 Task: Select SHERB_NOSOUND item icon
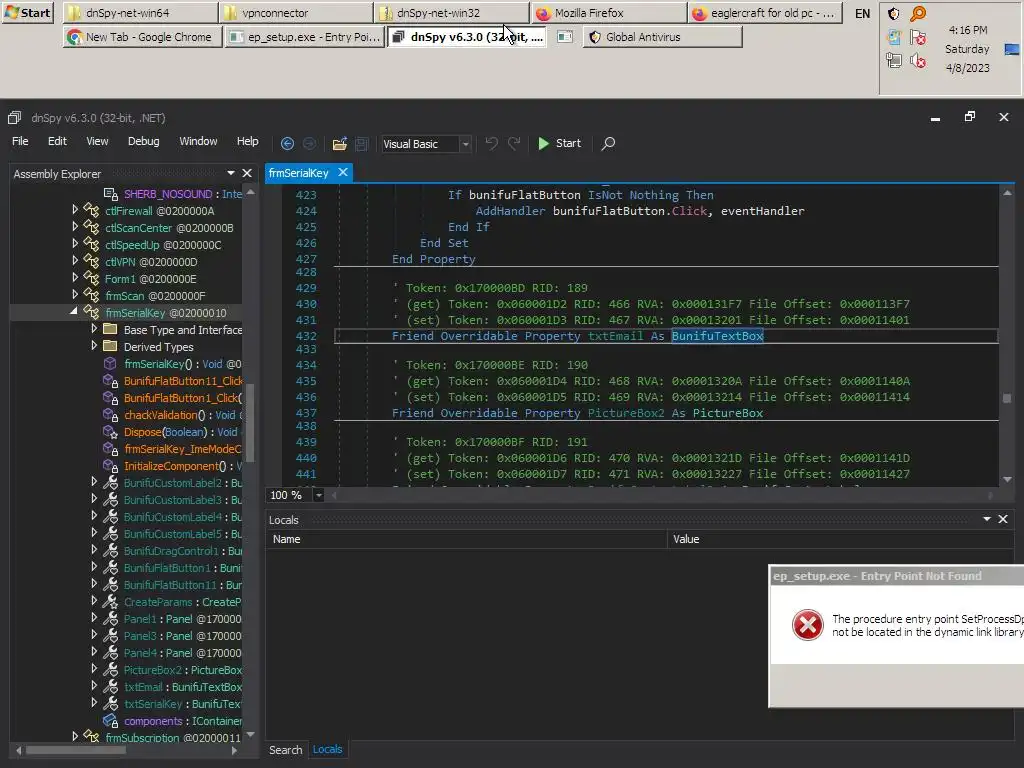[110, 194]
